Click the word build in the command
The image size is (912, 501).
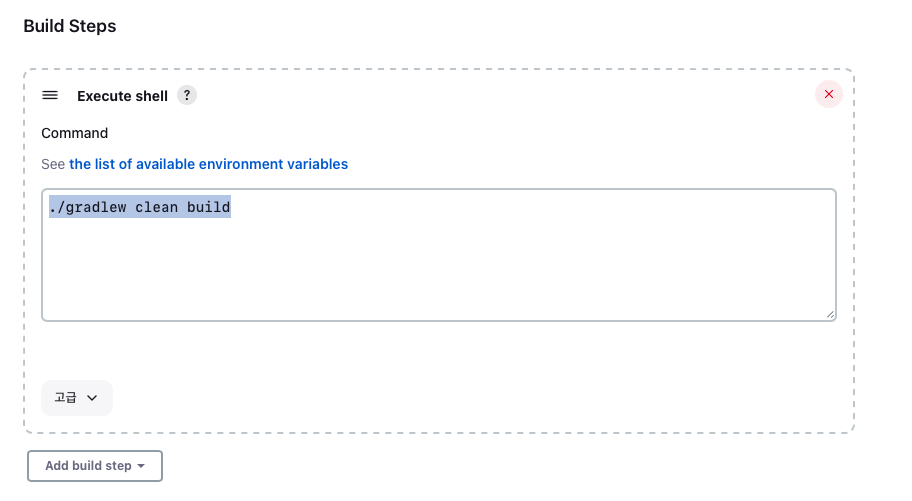click(x=208, y=207)
